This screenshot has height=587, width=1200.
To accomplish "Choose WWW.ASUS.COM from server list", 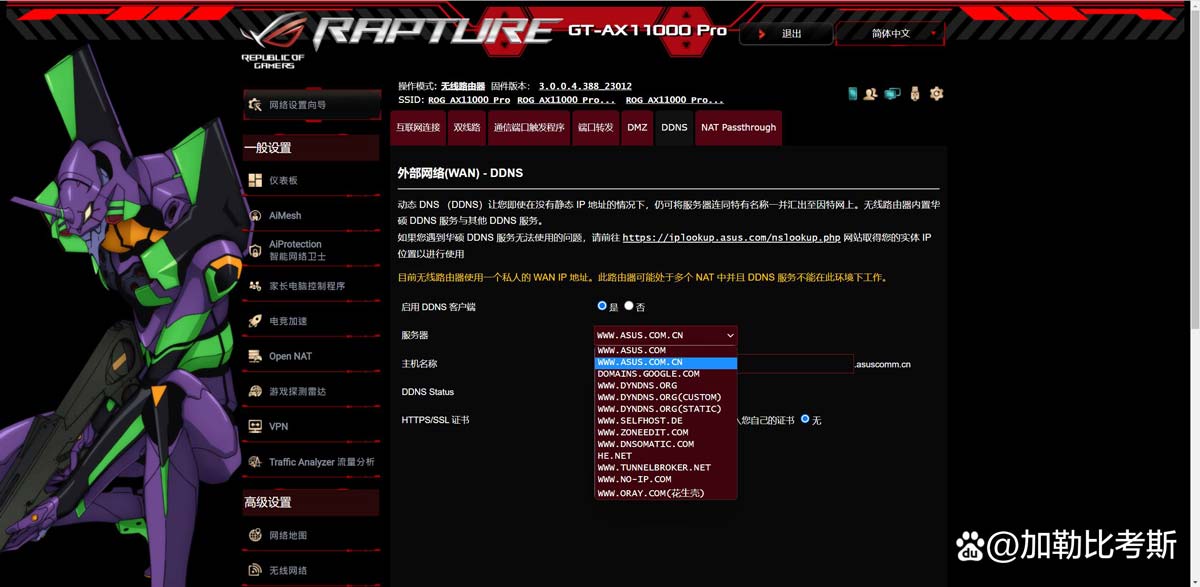I will tap(666, 351).
